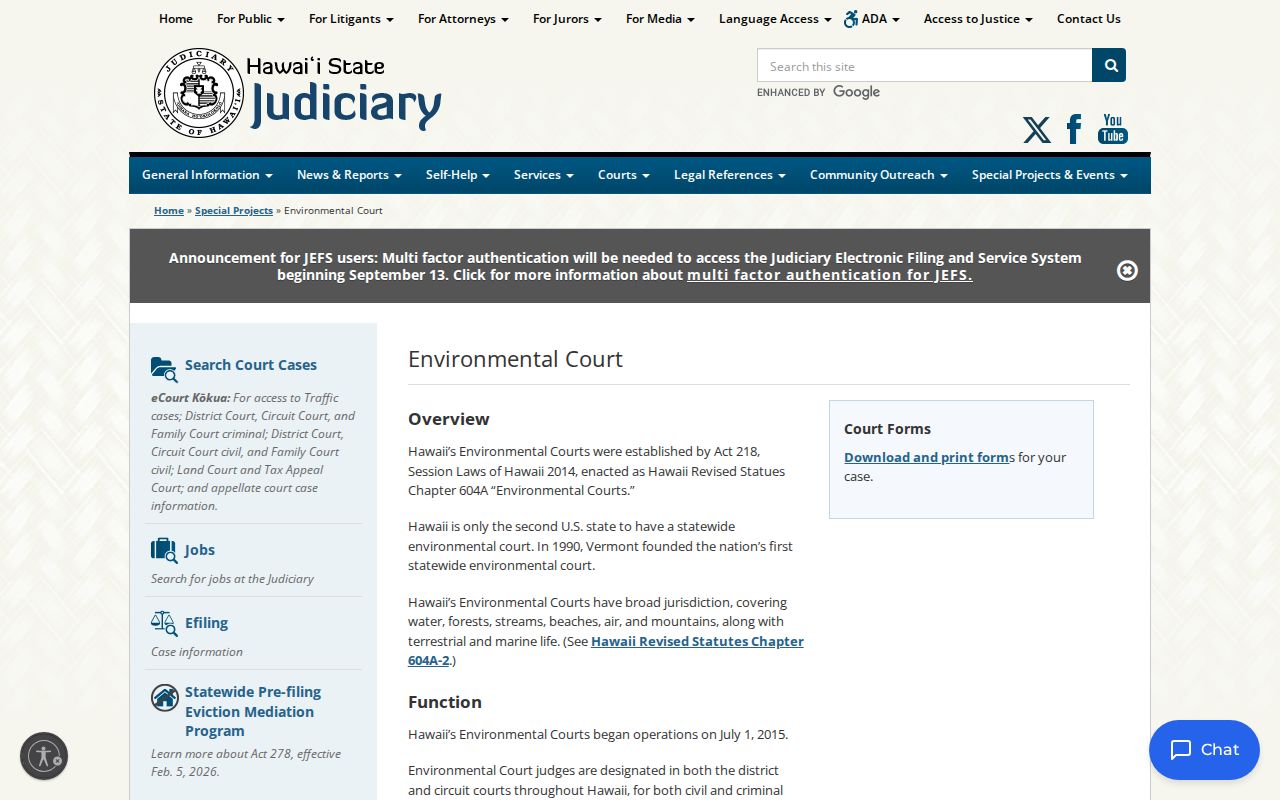This screenshot has width=1280, height=800.
Task: Open the Chat widget
Action: [1204, 750]
